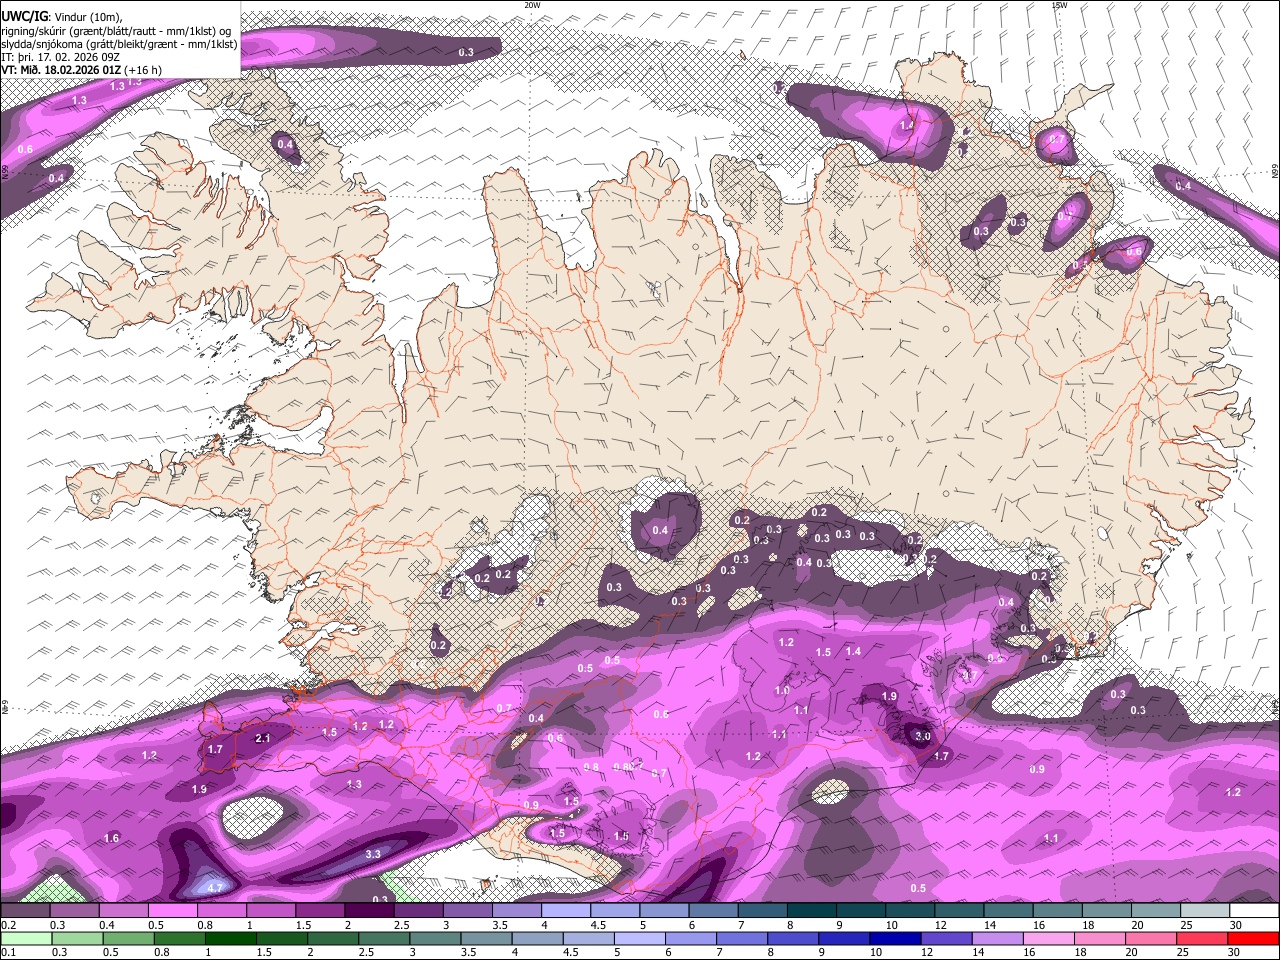Screen dimensions: 1280x960
Task: Select the 0.4 swatch in the upper legend row
Action: pos(123,910)
